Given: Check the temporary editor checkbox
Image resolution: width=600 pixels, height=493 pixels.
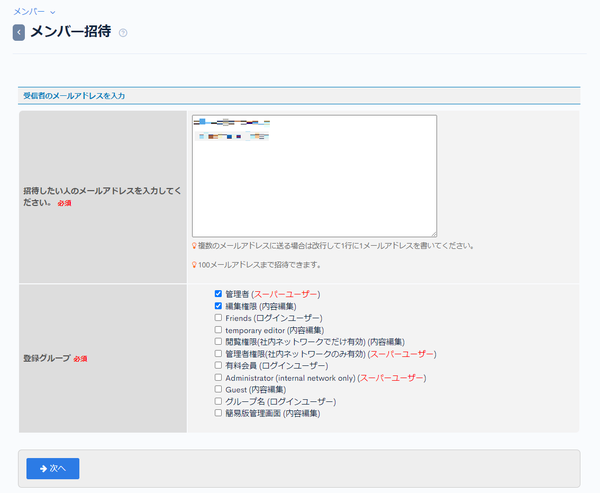Looking at the screenshot, I should click(x=218, y=330).
